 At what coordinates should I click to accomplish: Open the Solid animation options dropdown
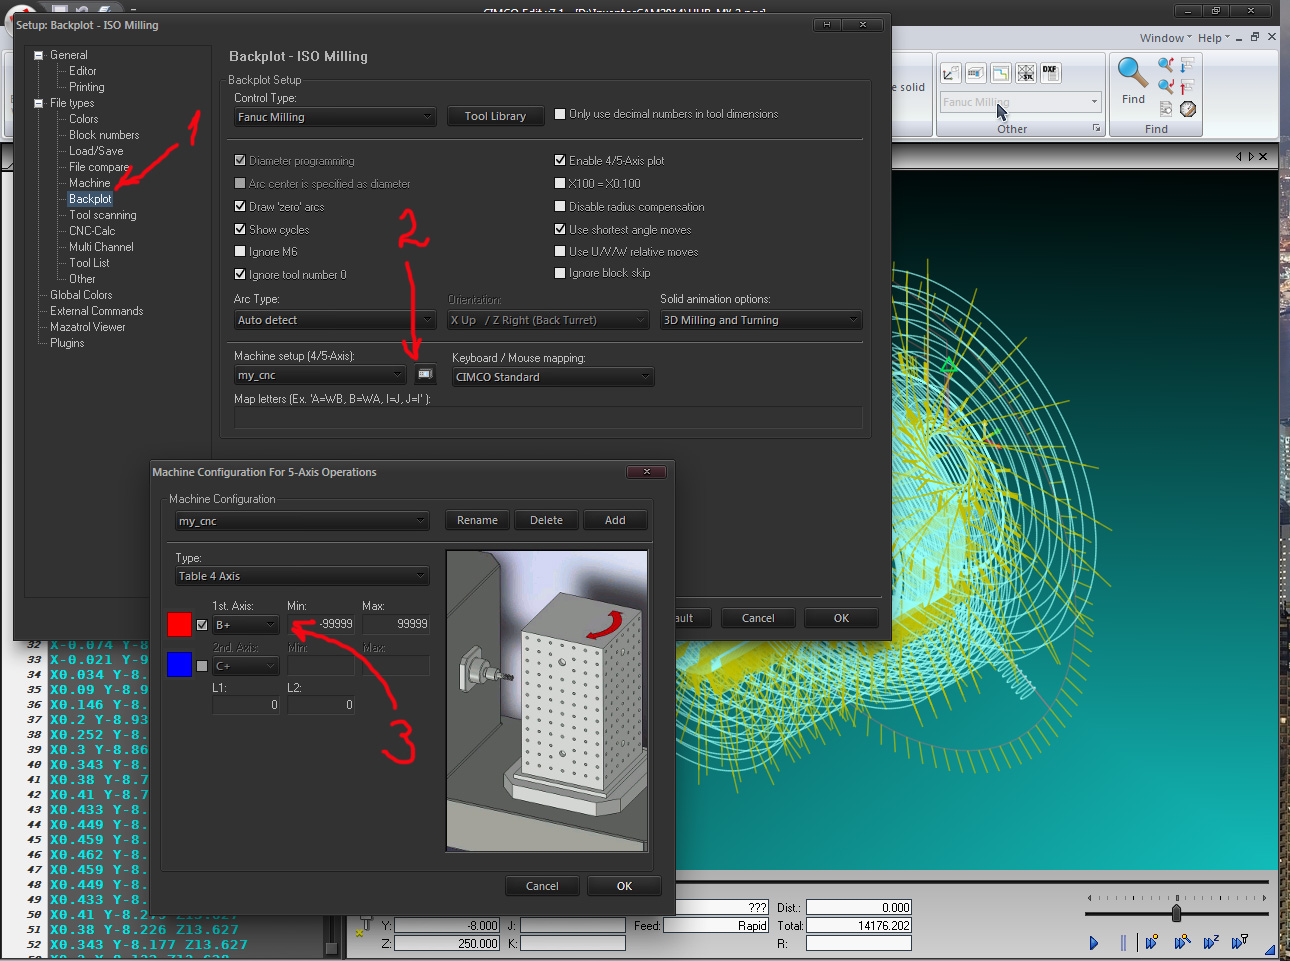(x=760, y=320)
